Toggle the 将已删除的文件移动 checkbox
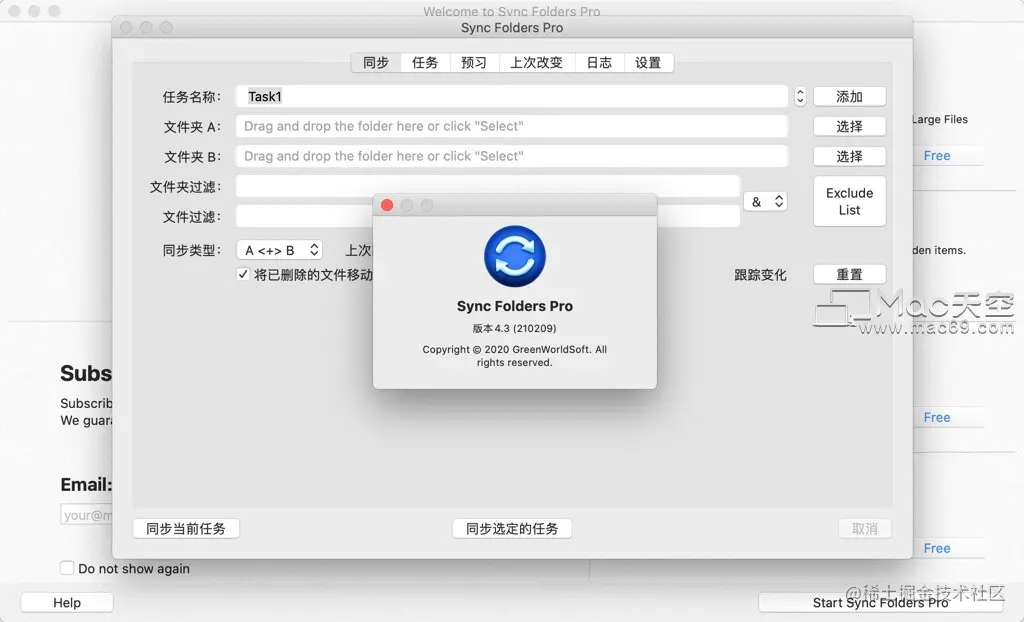Viewport: 1024px width, 622px height. [x=243, y=274]
